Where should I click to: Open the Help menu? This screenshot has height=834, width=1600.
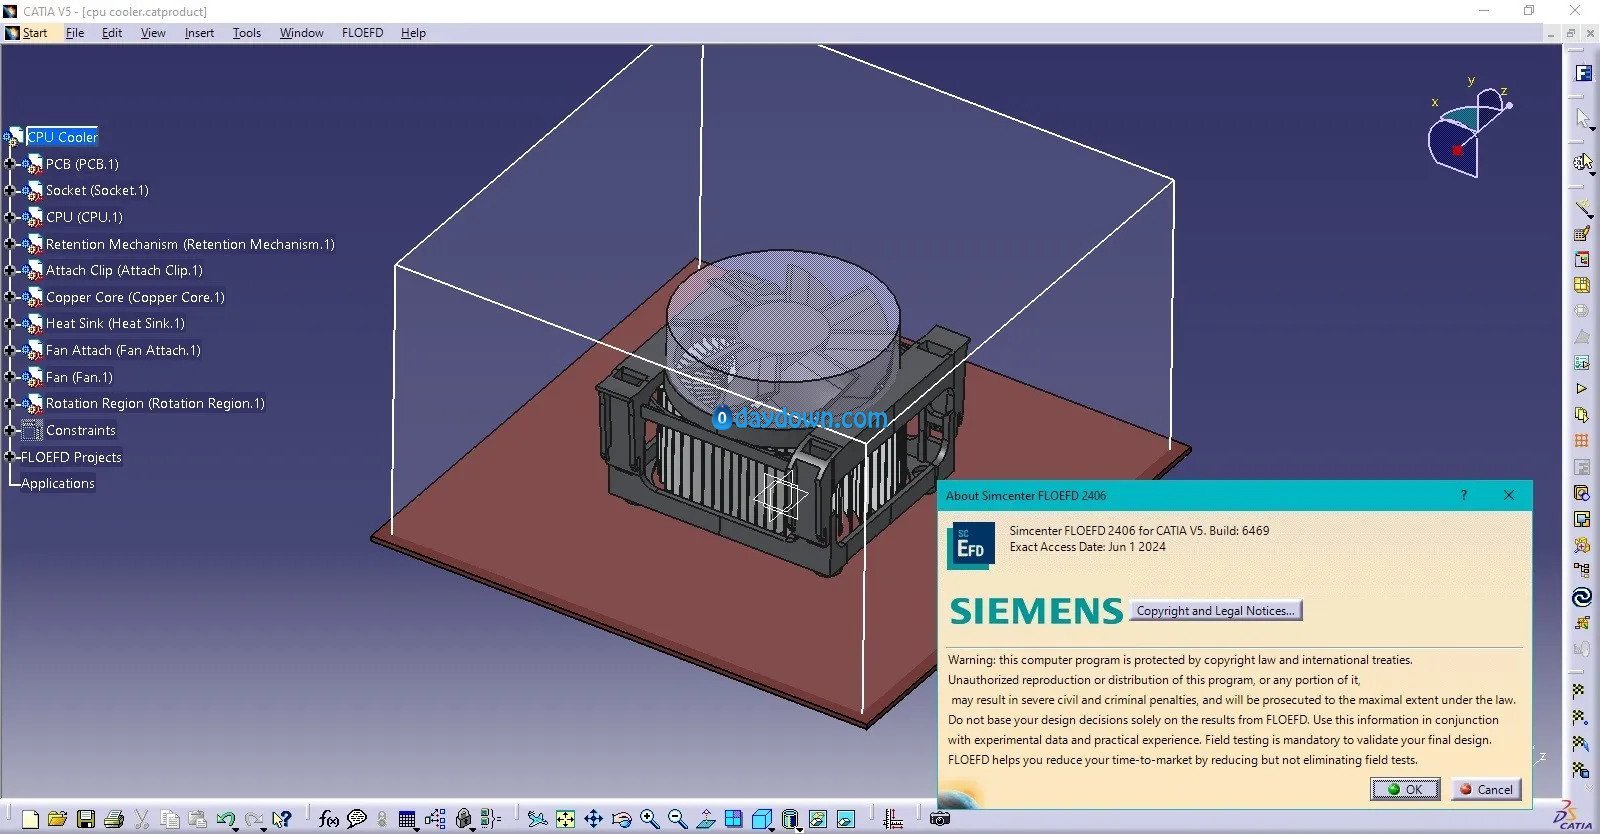413,33
